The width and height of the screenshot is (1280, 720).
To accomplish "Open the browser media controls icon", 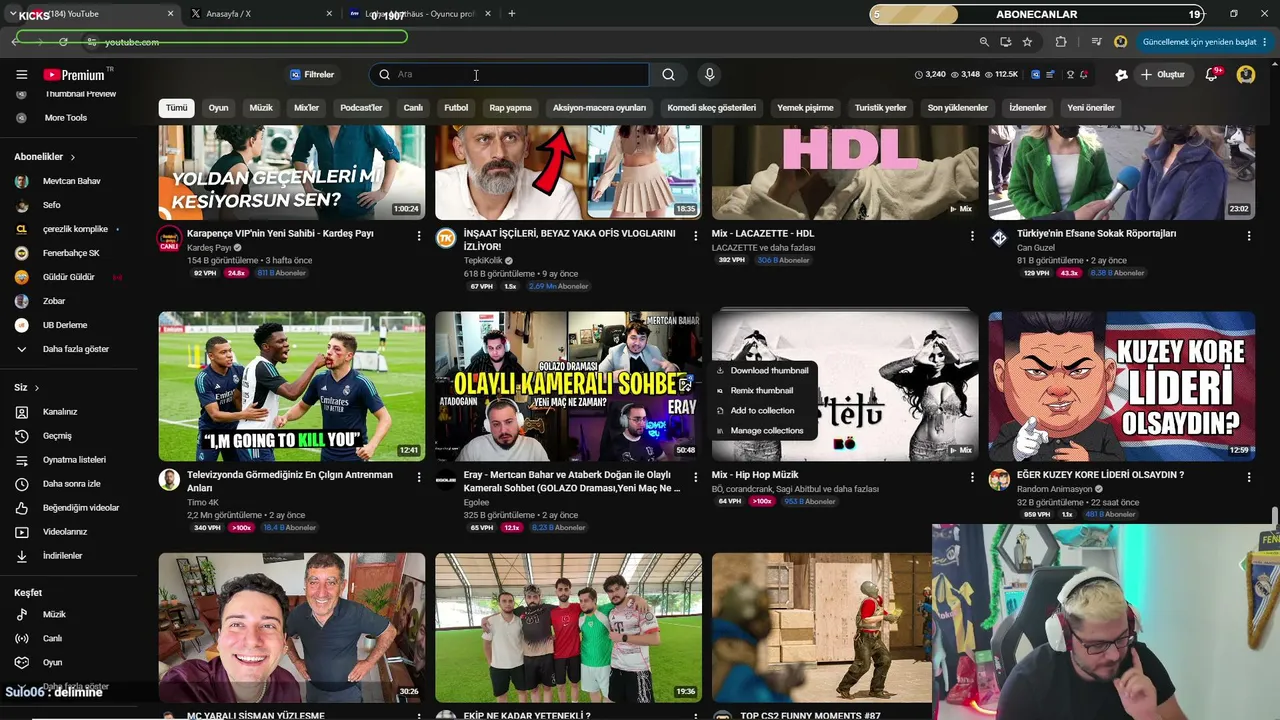I will (1096, 42).
